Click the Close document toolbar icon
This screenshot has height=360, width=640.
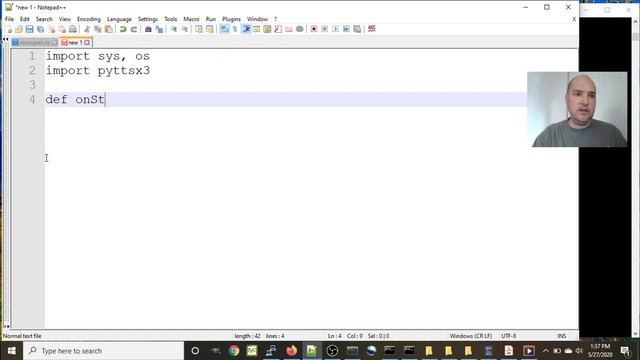51,29
